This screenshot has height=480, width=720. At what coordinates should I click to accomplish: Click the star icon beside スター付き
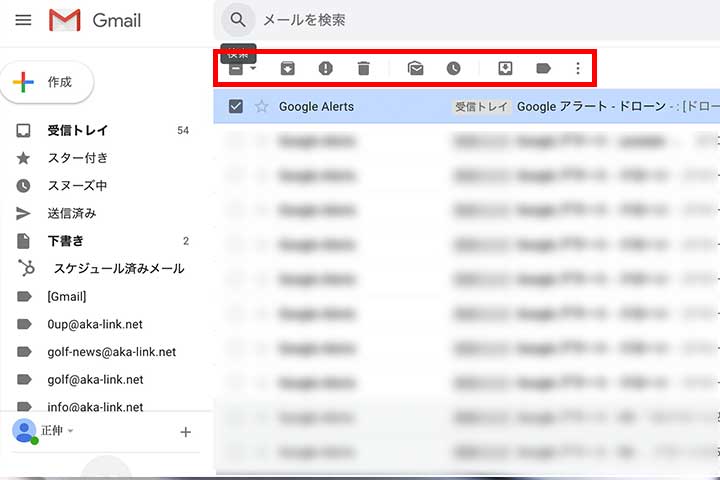tap(23, 158)
